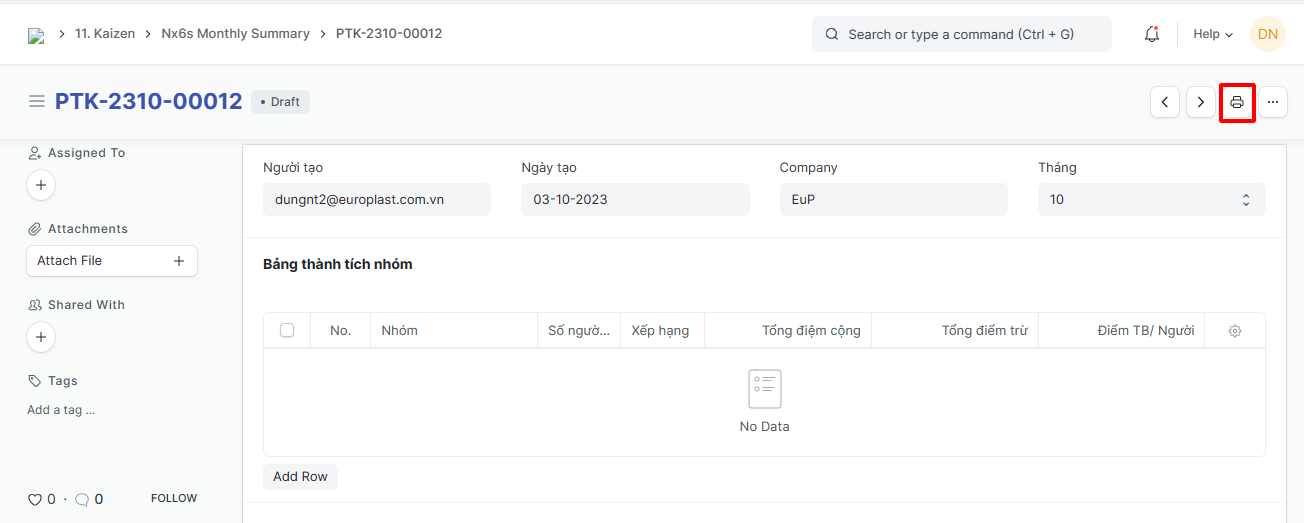Click the comments bubble icon
Viewport: 1304px width, 523px height.
pos(82,499)
